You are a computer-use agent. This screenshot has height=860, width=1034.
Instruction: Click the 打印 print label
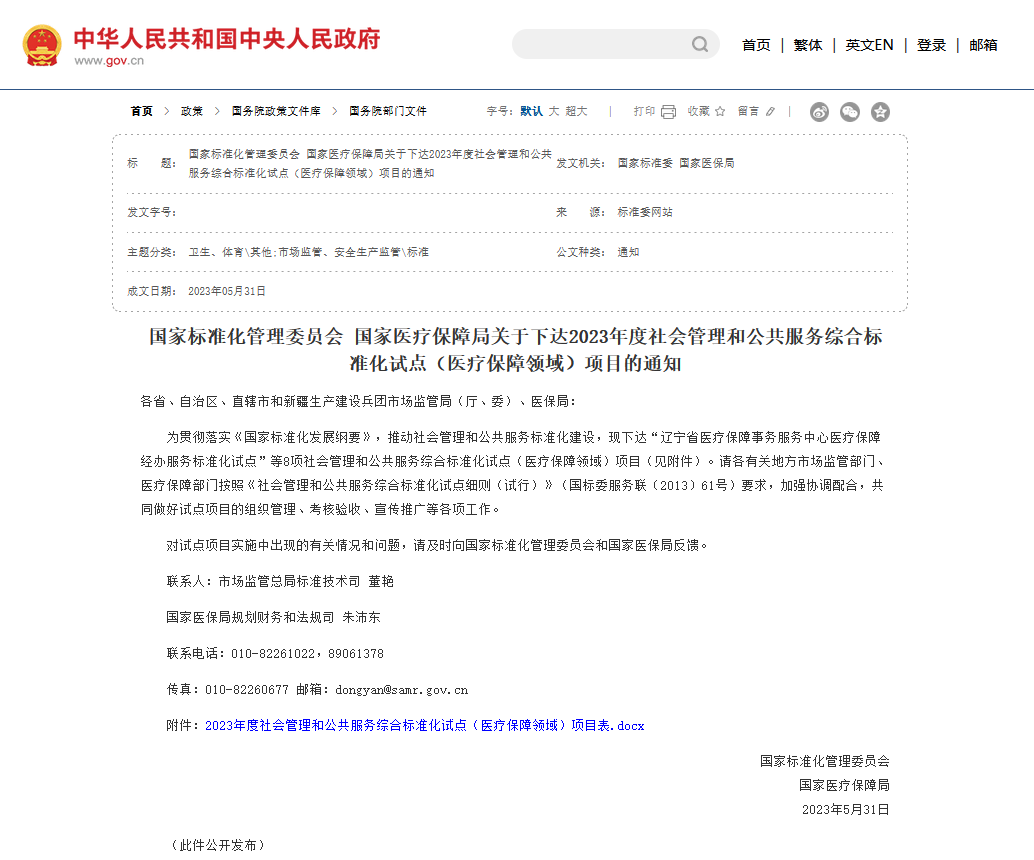coord(644,111)
